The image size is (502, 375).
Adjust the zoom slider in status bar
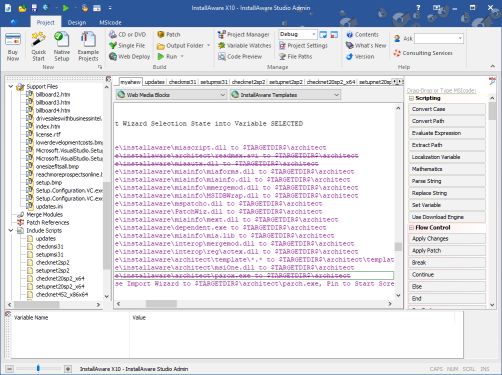tap(38, 368)
